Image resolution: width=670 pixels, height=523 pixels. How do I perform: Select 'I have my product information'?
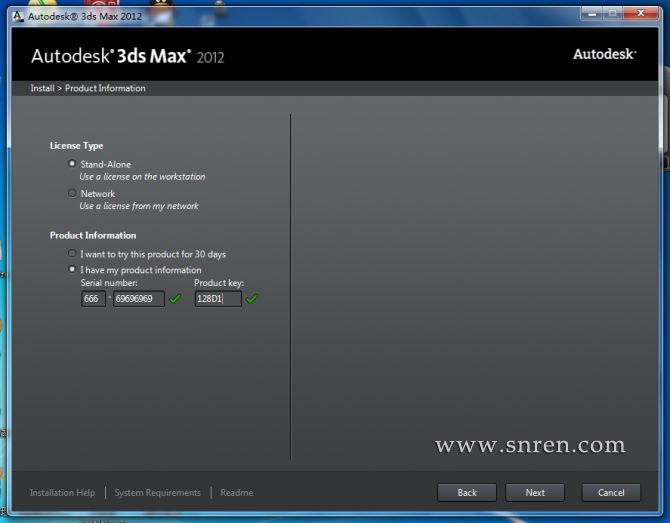pos(72,269)
